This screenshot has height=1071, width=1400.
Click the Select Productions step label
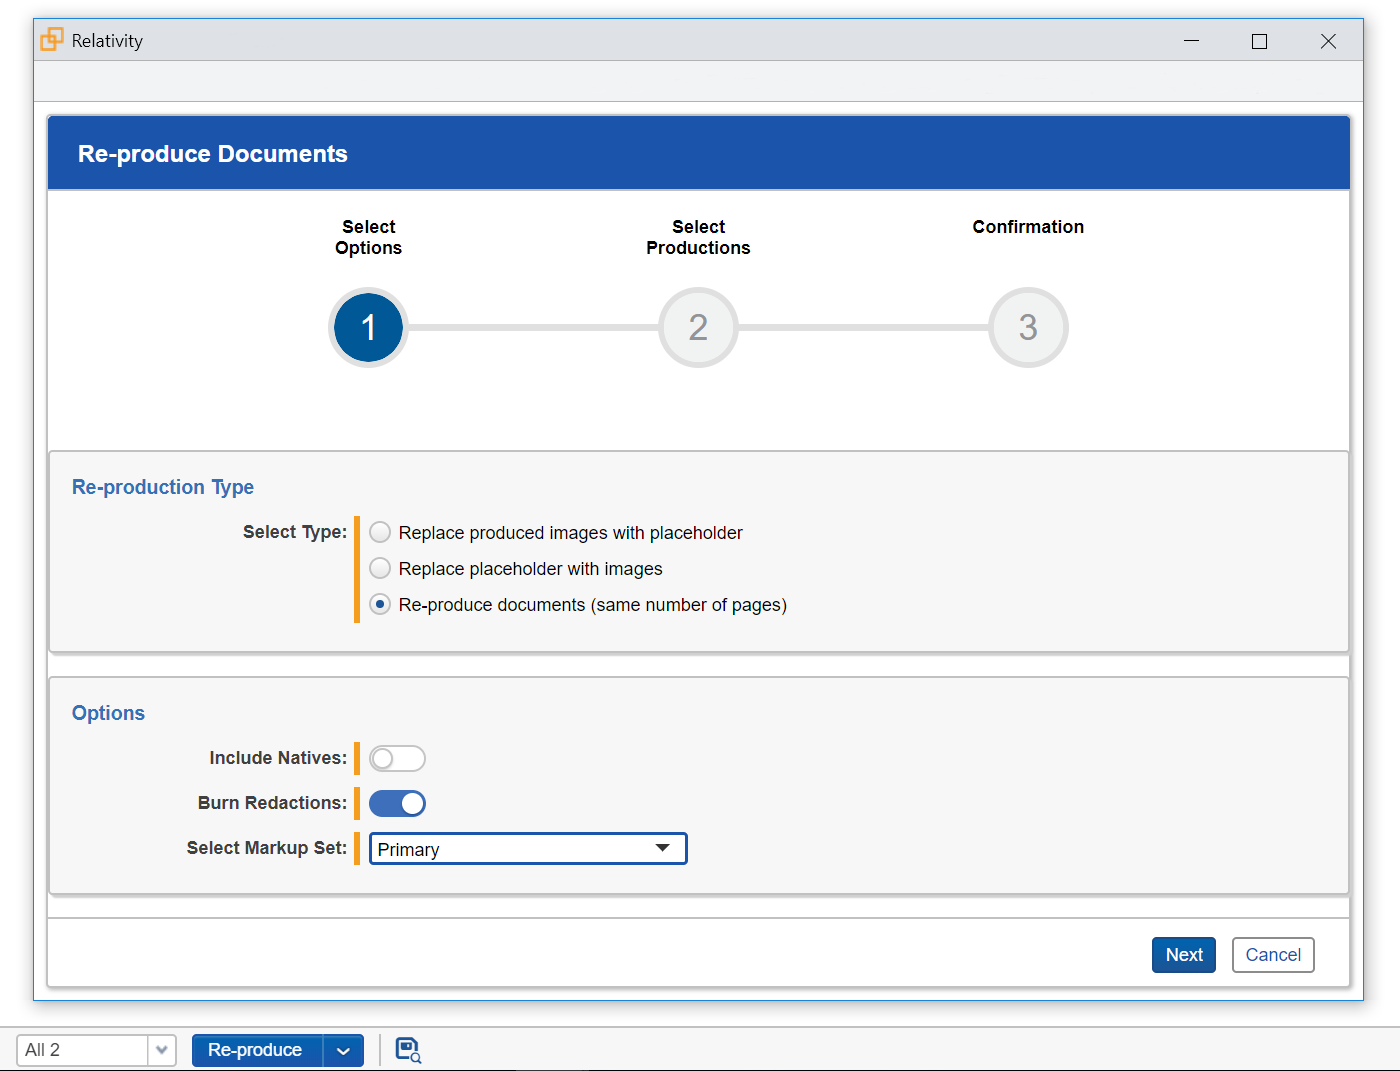(697, 237)
